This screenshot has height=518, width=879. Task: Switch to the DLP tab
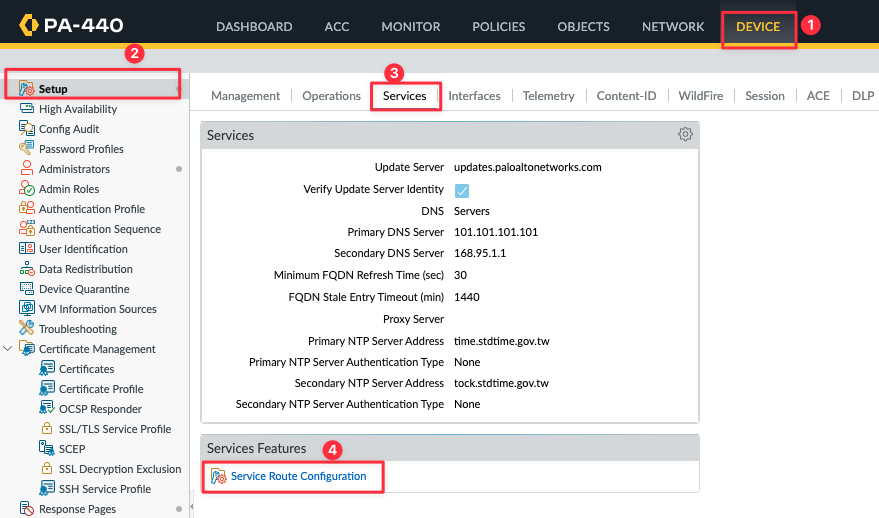(863, 96)
